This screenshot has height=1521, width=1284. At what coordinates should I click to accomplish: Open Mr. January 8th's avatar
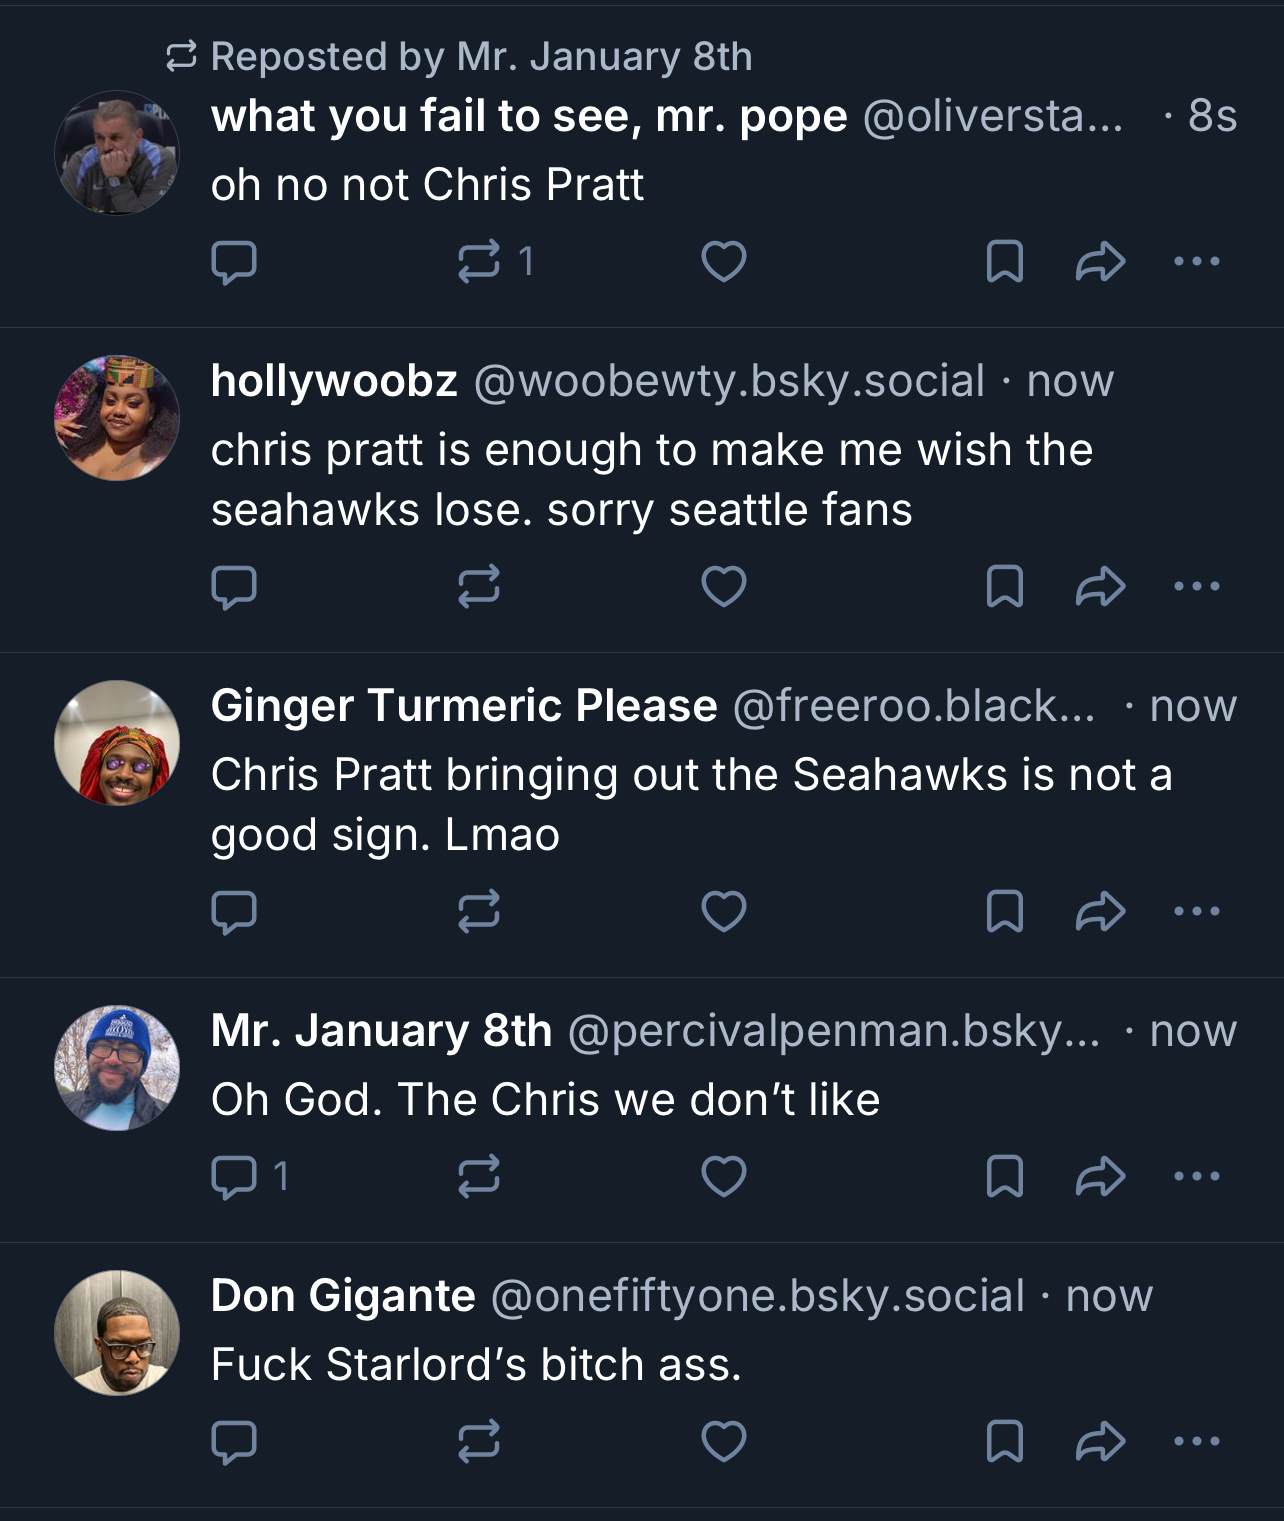pos(117,1068)
